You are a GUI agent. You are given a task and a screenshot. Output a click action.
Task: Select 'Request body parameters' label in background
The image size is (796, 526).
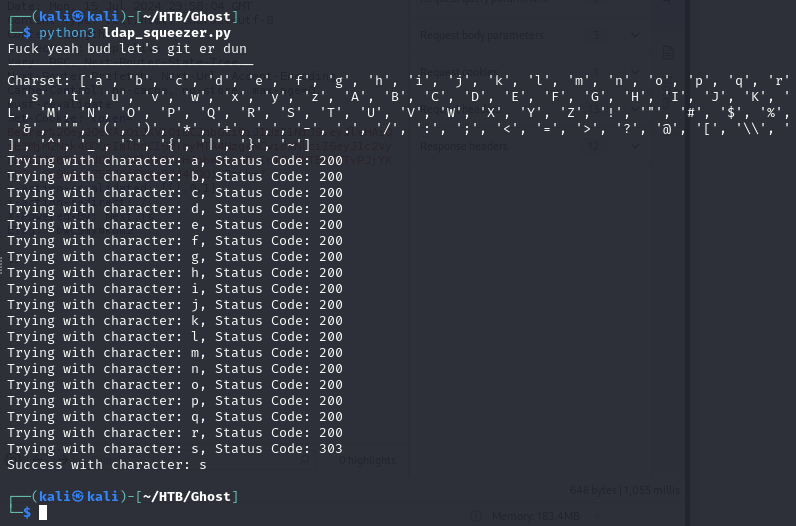coord(481,35)
